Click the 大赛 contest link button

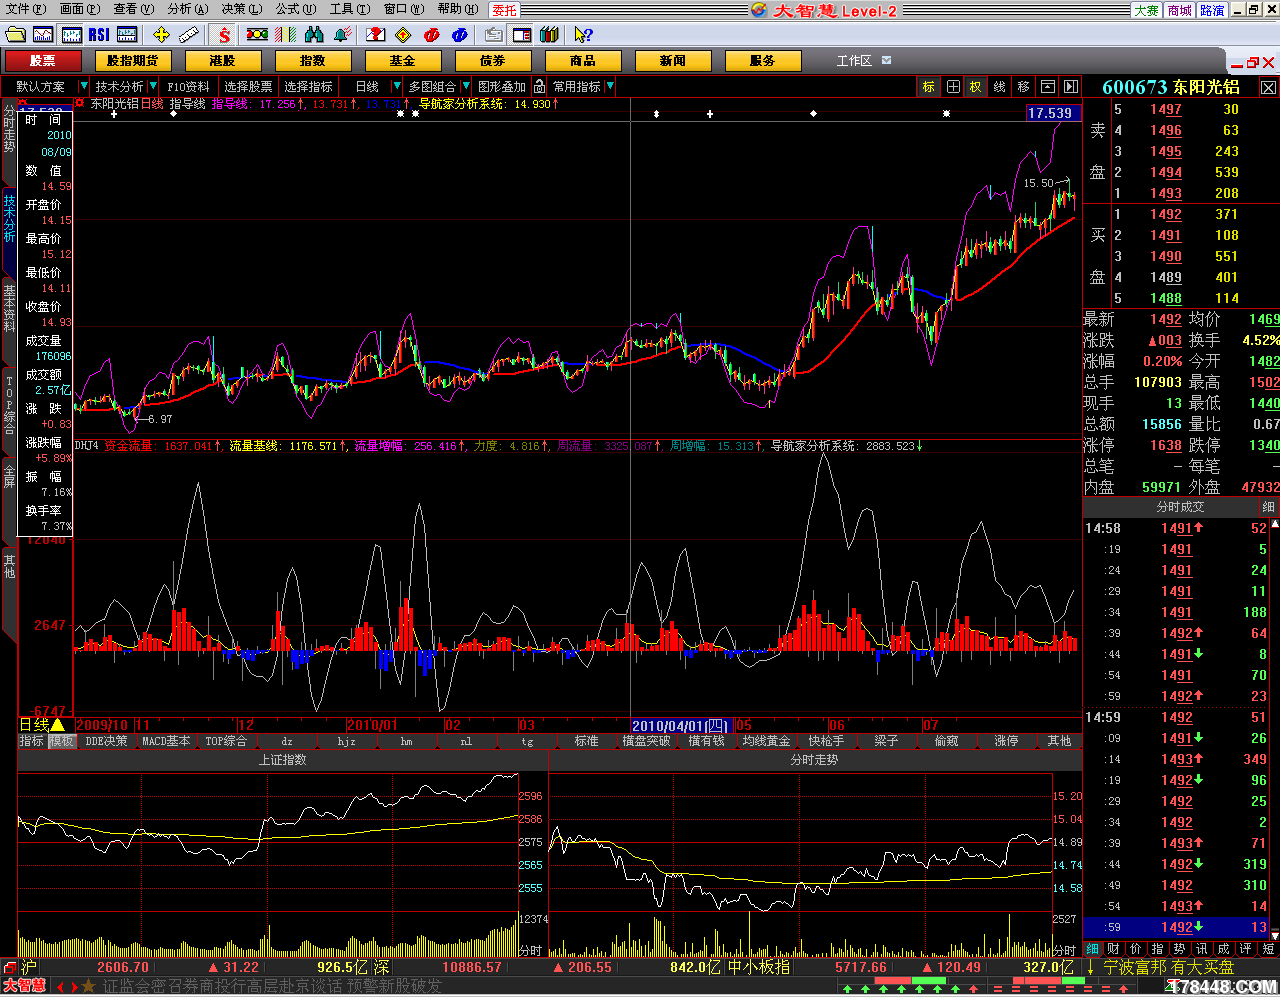[1146, 10]
